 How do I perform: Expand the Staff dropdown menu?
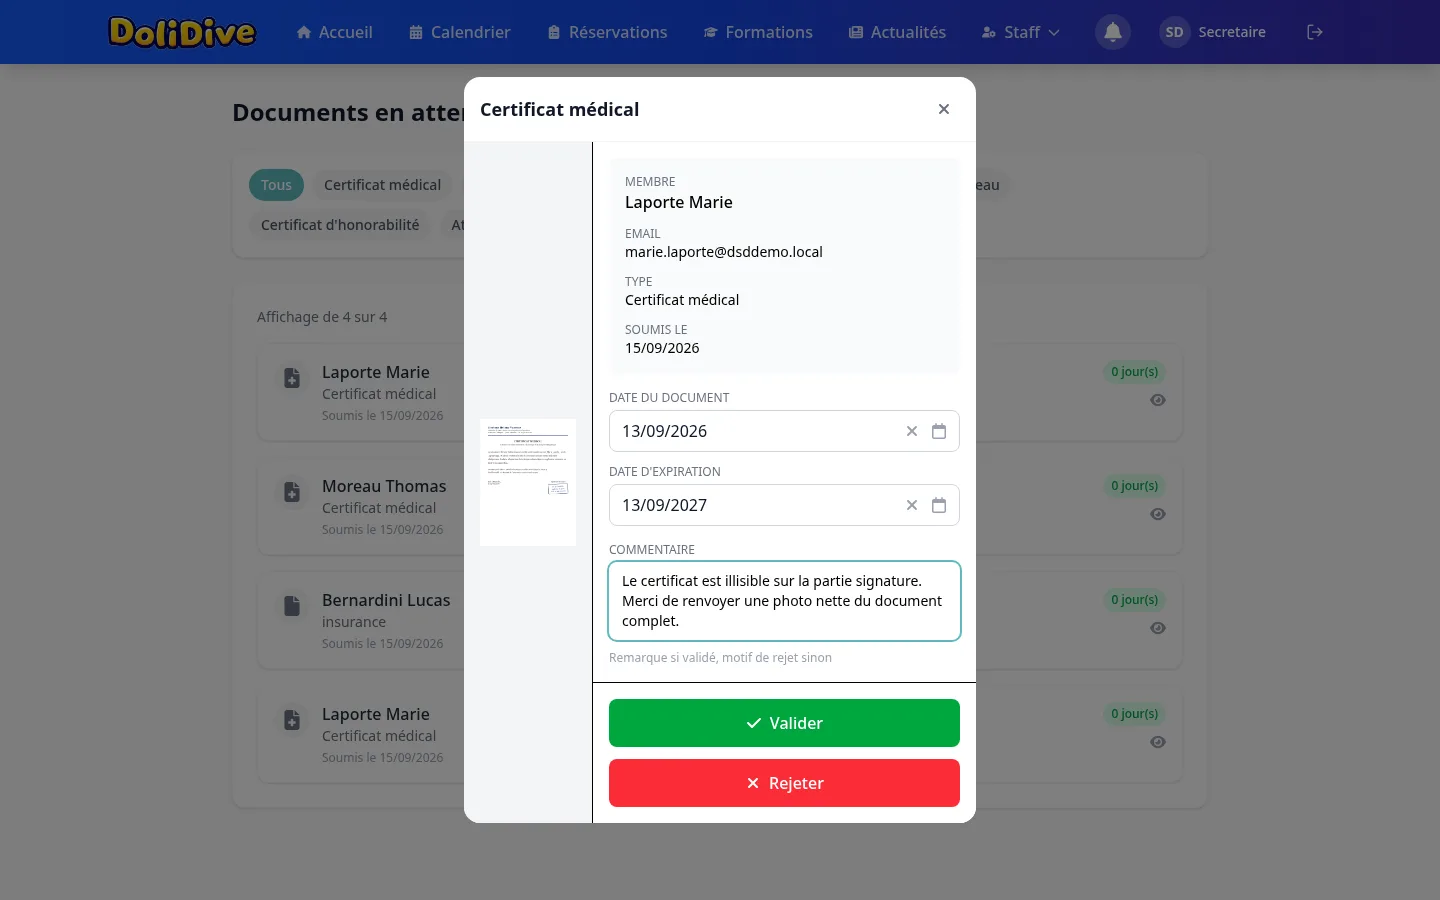(1020, 32)
